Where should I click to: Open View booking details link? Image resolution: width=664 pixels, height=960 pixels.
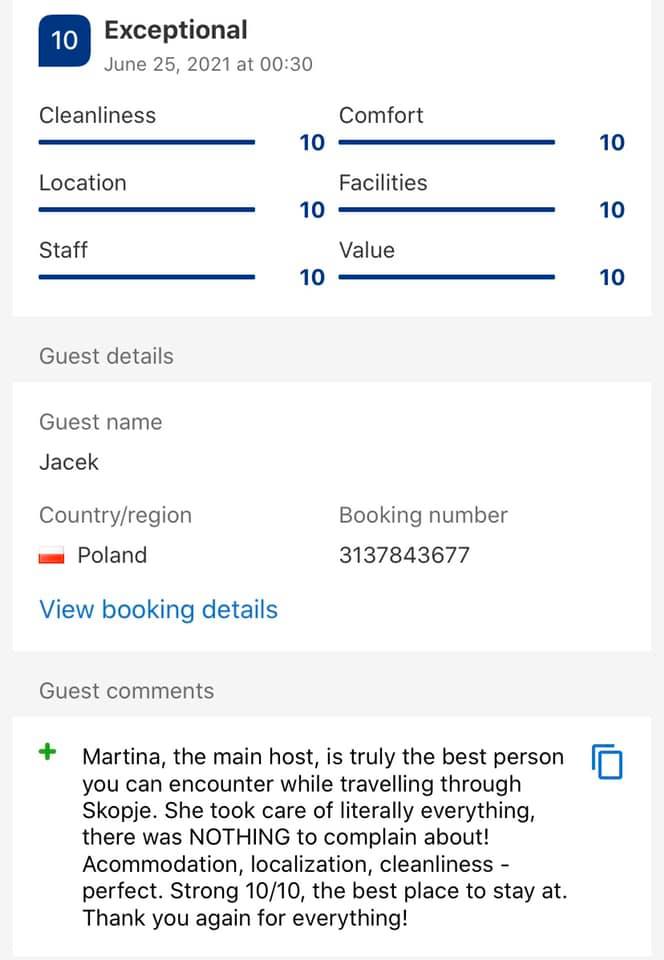(x=159, y=610)
